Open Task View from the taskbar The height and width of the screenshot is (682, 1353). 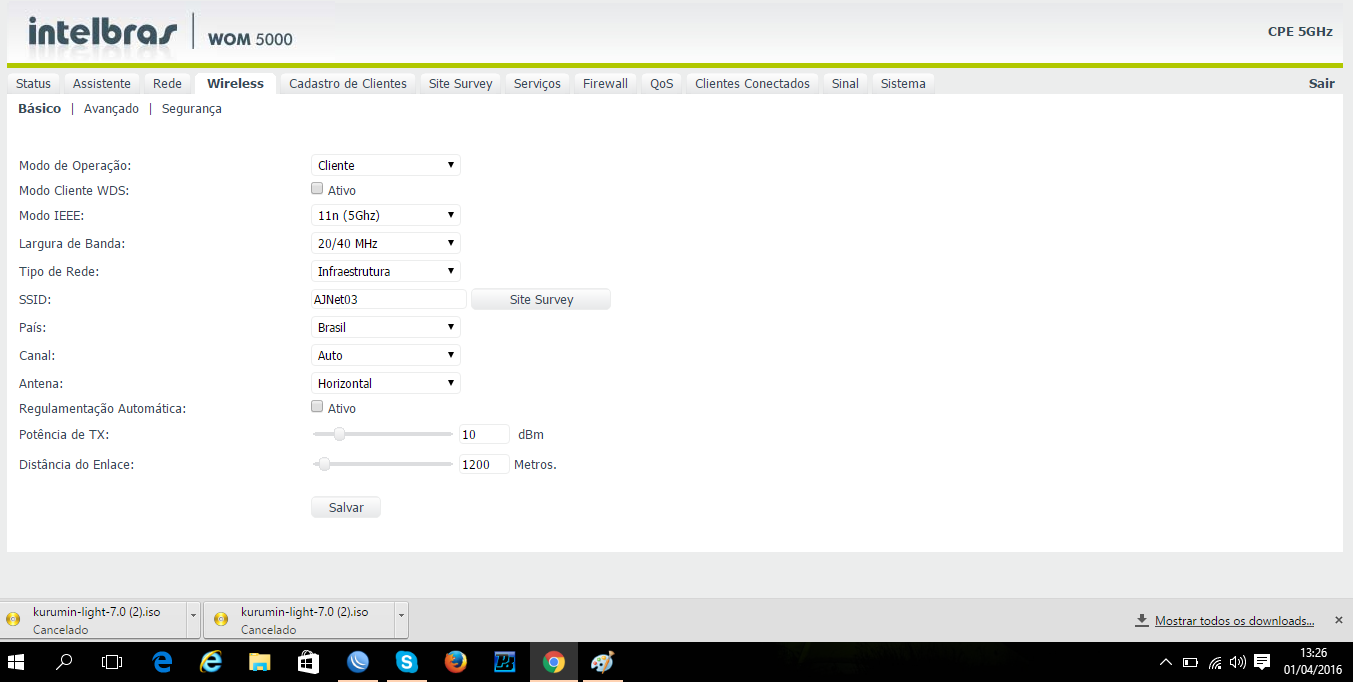pos(112,662)
